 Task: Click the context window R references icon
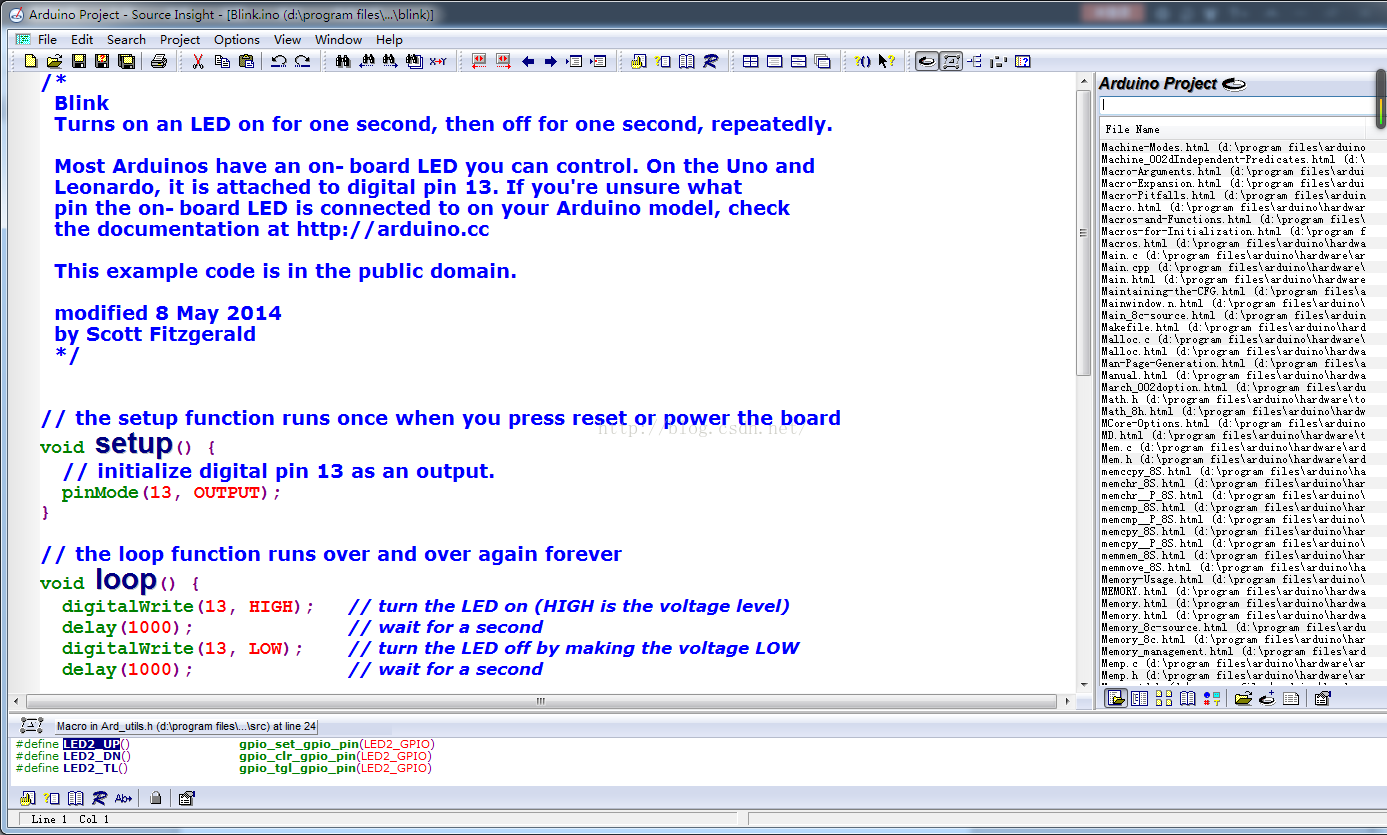pyautogui.click(x=99, y=798)
